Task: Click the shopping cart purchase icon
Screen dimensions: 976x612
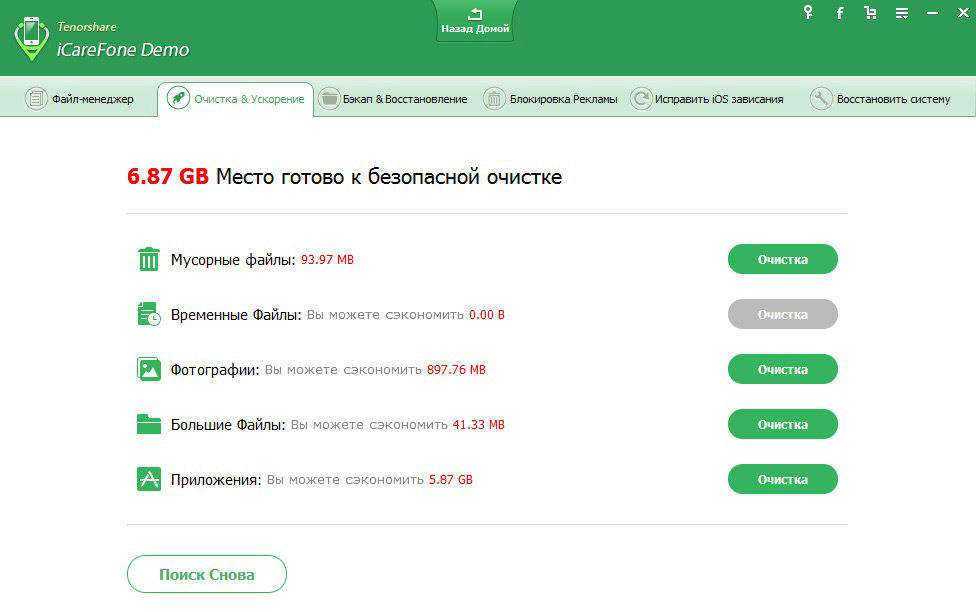Action: pyautogui.click(x=870, y=13)
